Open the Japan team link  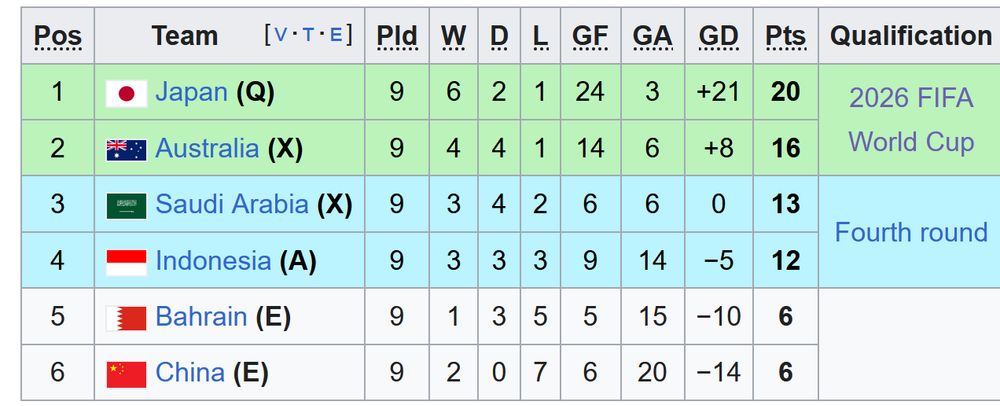[191, 92]
